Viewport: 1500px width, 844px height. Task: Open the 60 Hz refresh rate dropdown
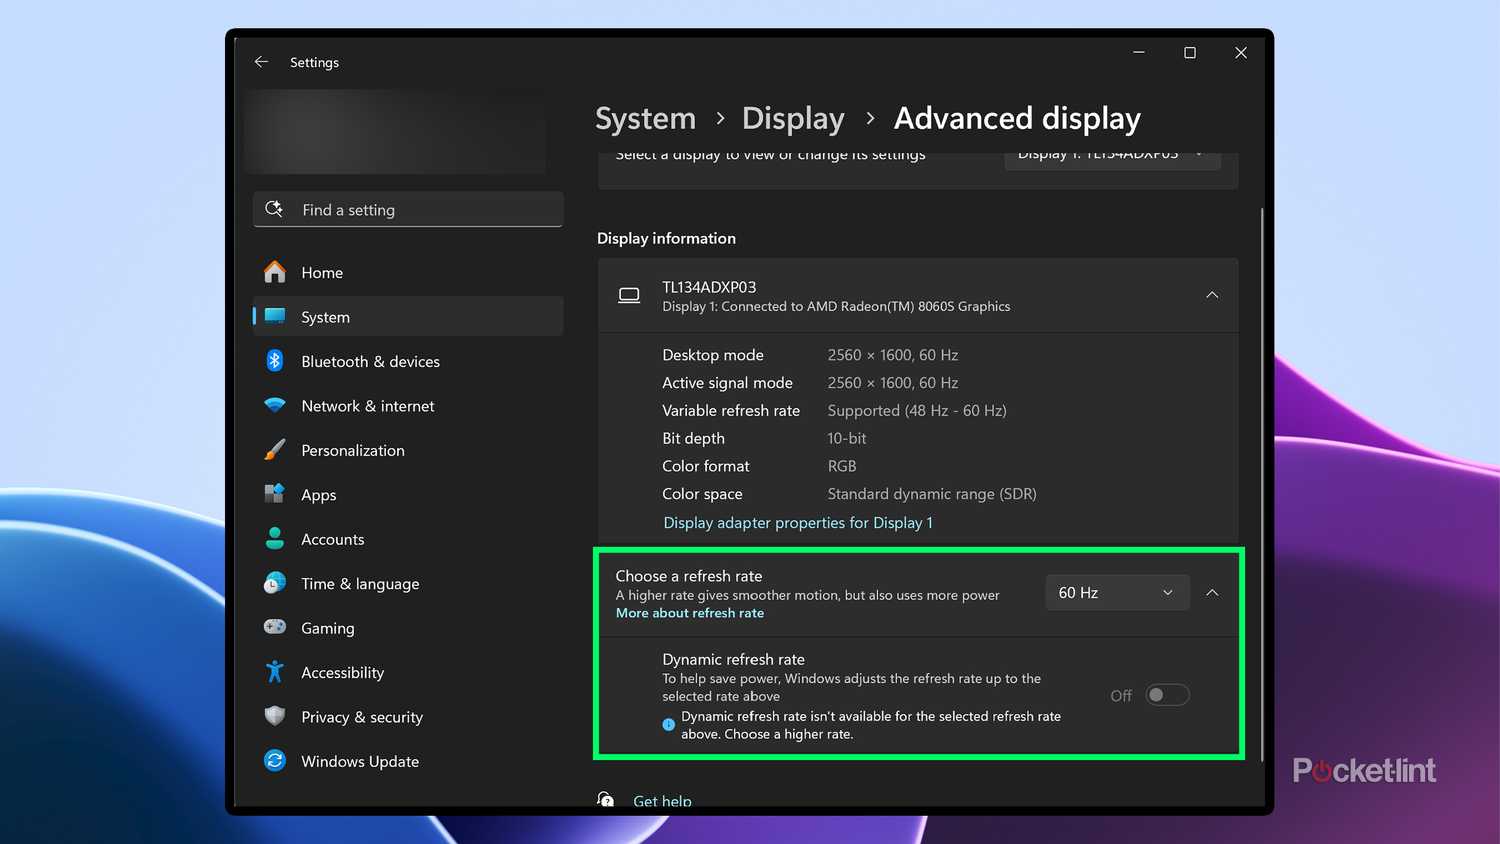1117,592
